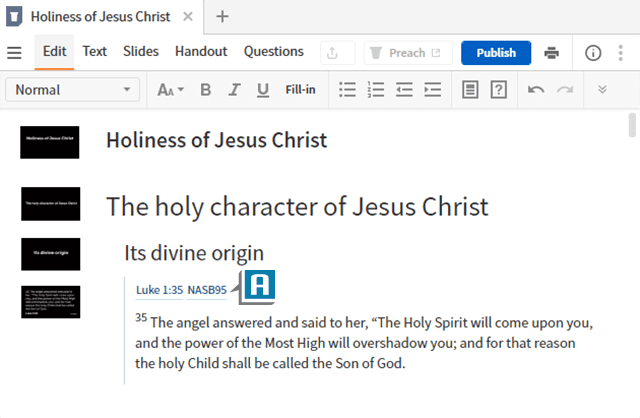Open the font size dropdown
Screen dimensions: 640x418
pyautogui.click(x=170, y=90)
